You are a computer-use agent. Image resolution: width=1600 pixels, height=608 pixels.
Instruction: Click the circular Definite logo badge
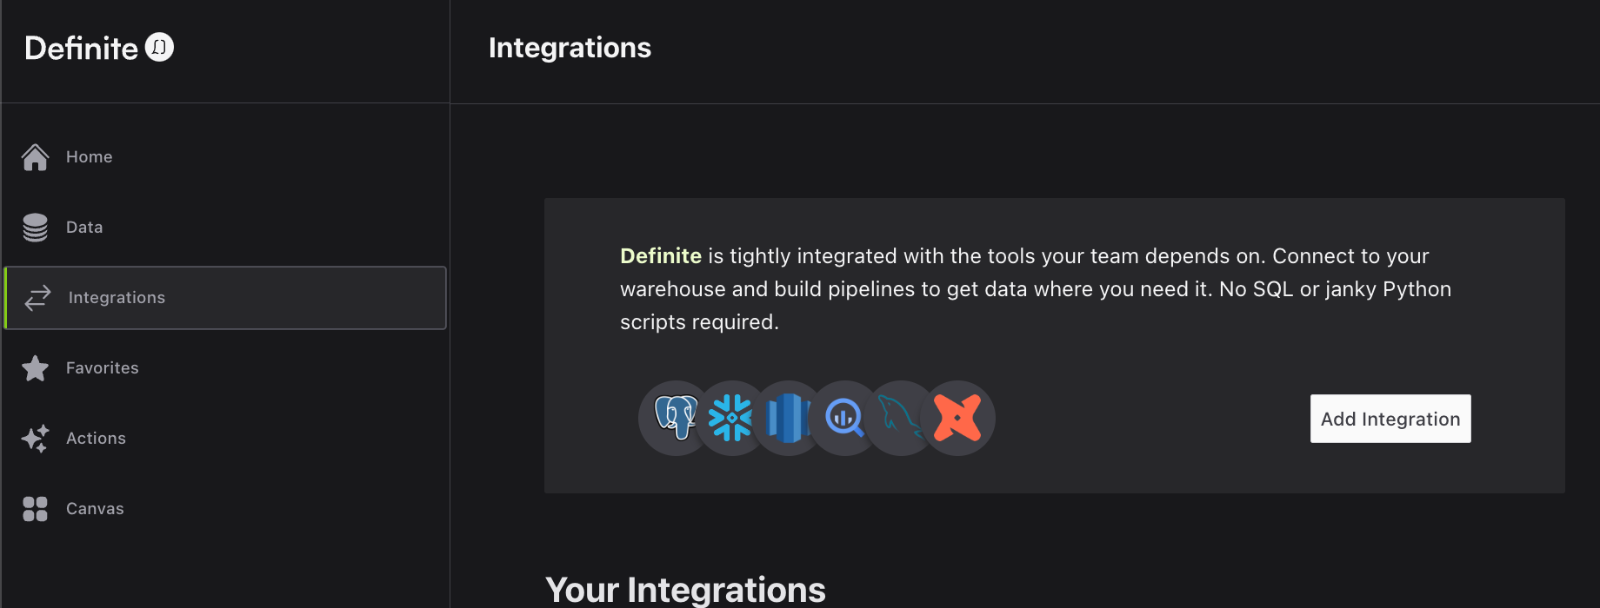pos(158,46)
